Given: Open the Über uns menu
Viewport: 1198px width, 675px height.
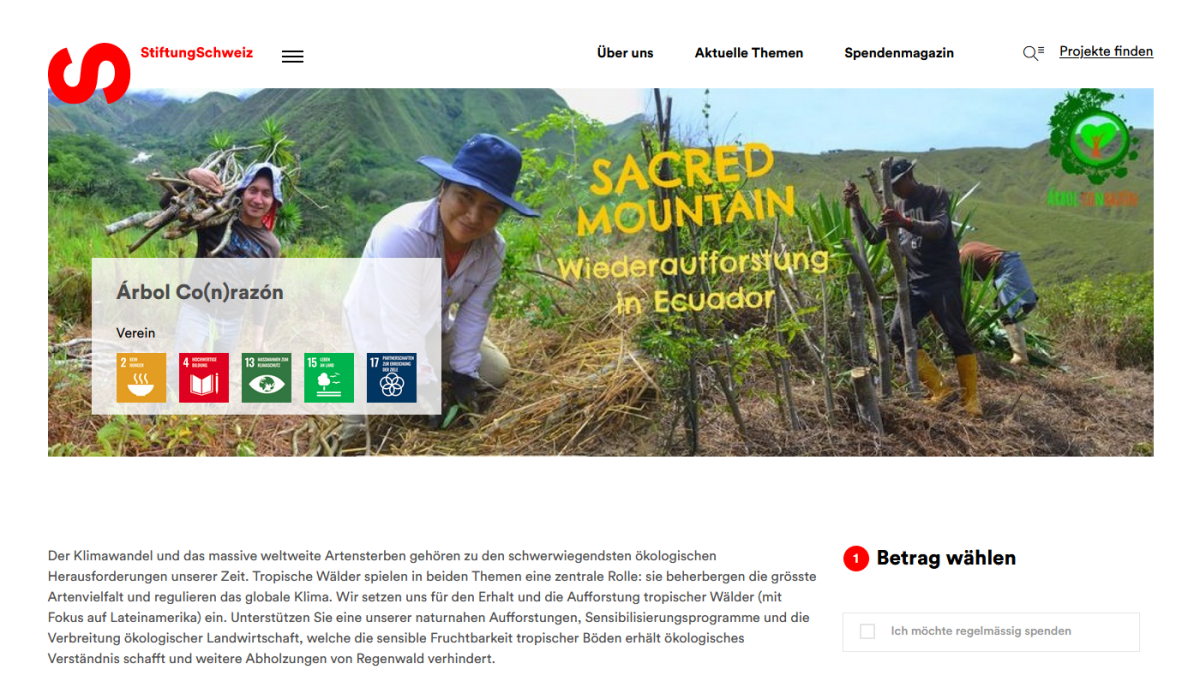Looking at the screenshot, I should pyautogui.click(x=625, y=53).
